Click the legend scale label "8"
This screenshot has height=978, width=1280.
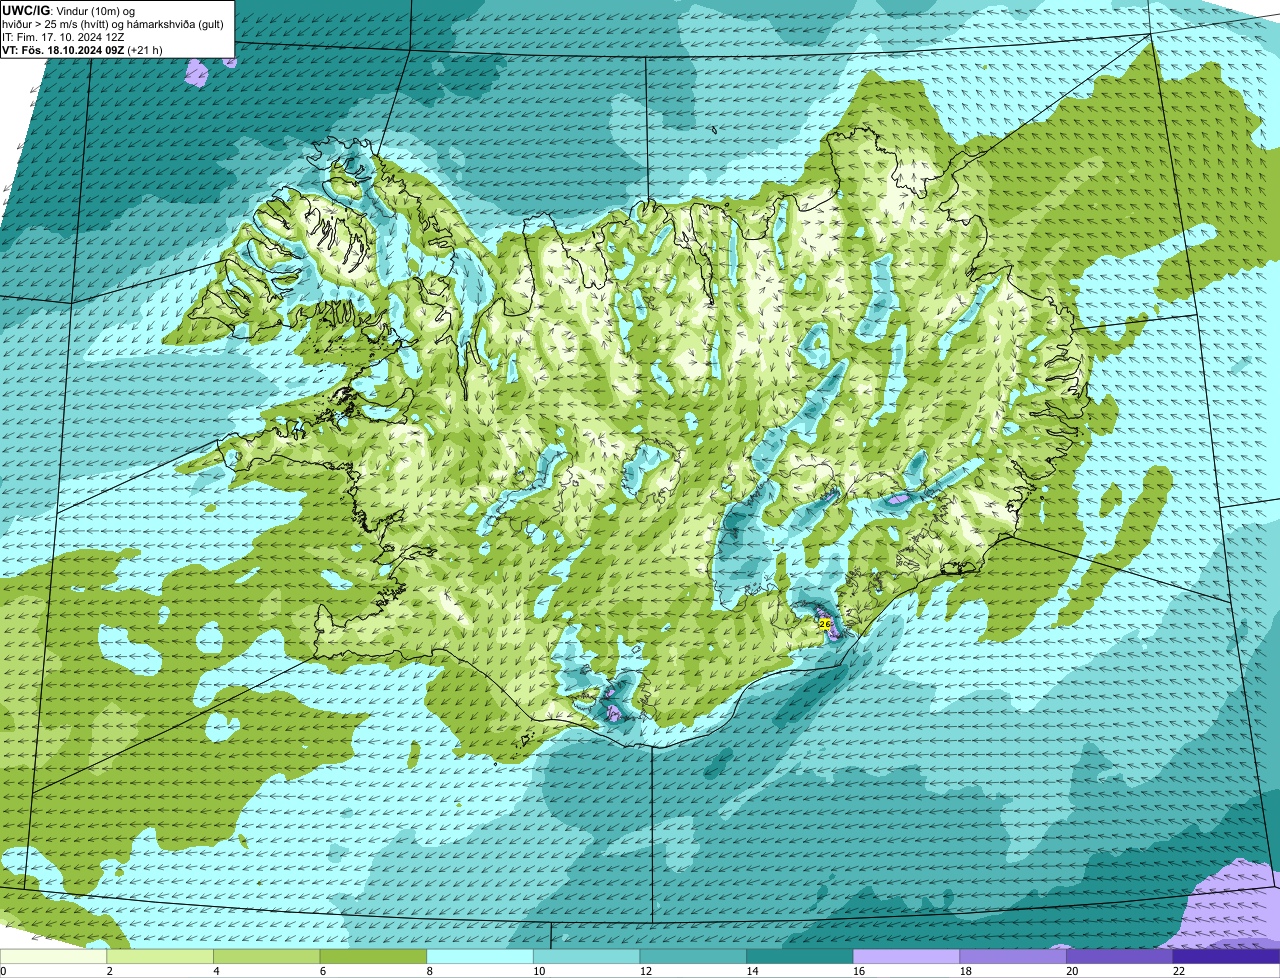click(430, 971)
